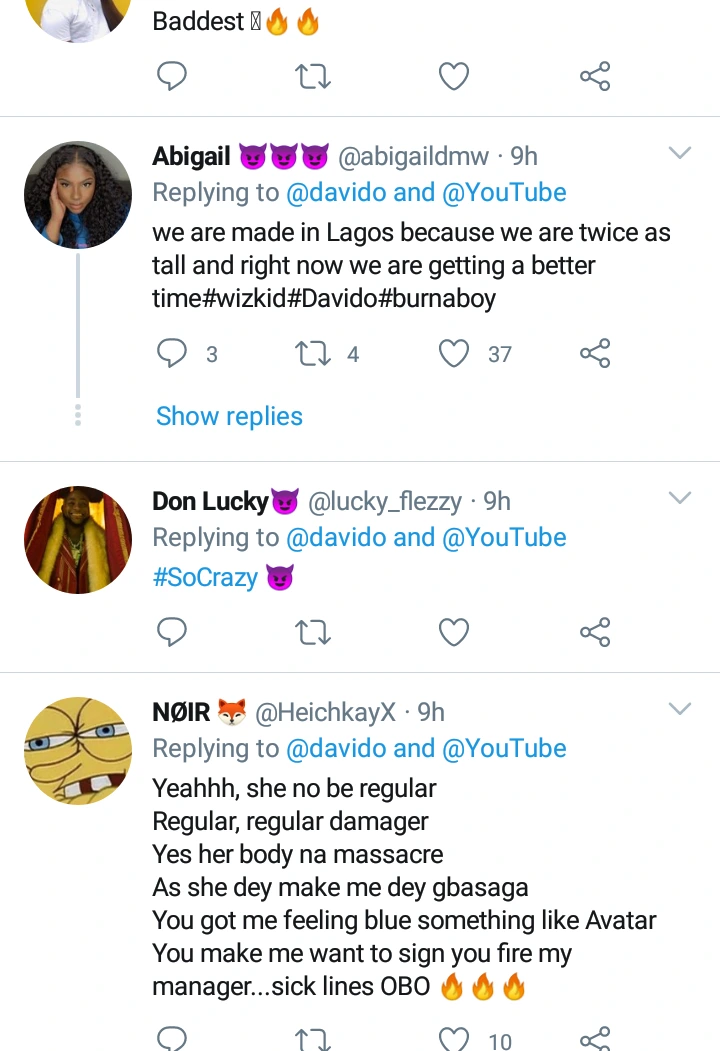This screenshot has height=1051, width=720.
Task: Reply to Abigail's tweet
Action: click(173, 353)
